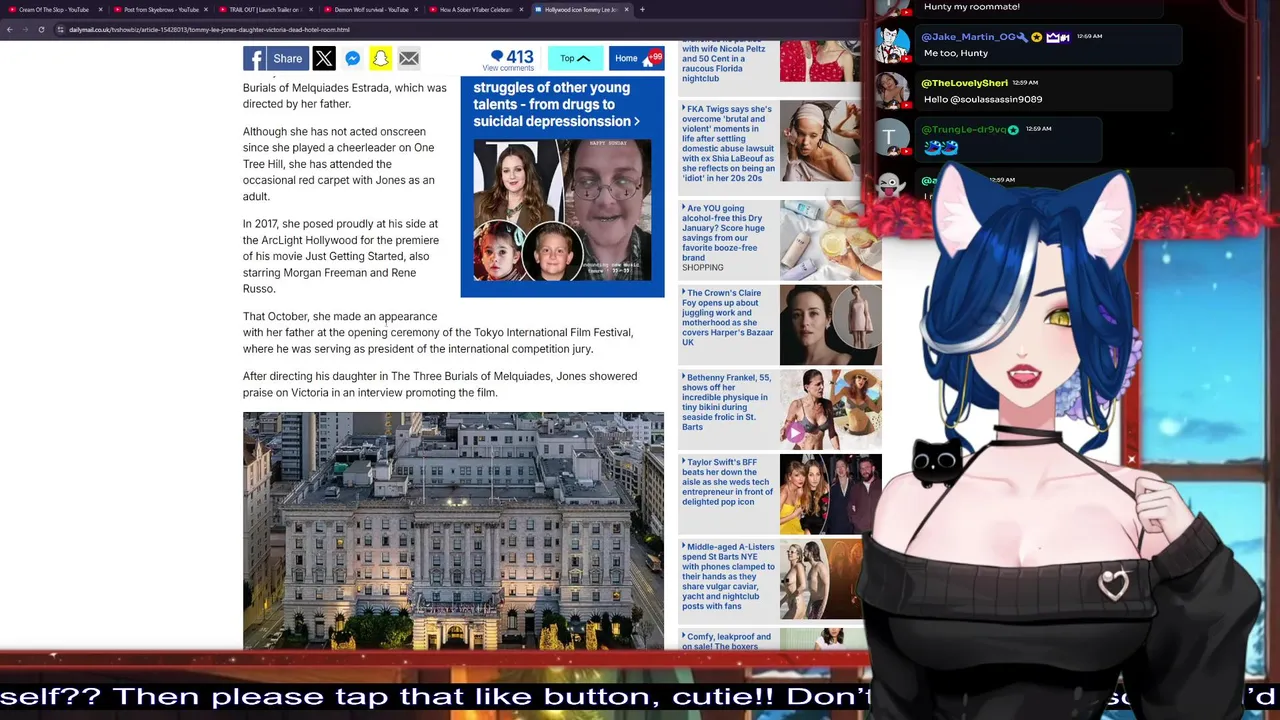This screenshot has height=720, width=1280.
Task: Open The Crown's Claire Foy story
Action: 728,318
